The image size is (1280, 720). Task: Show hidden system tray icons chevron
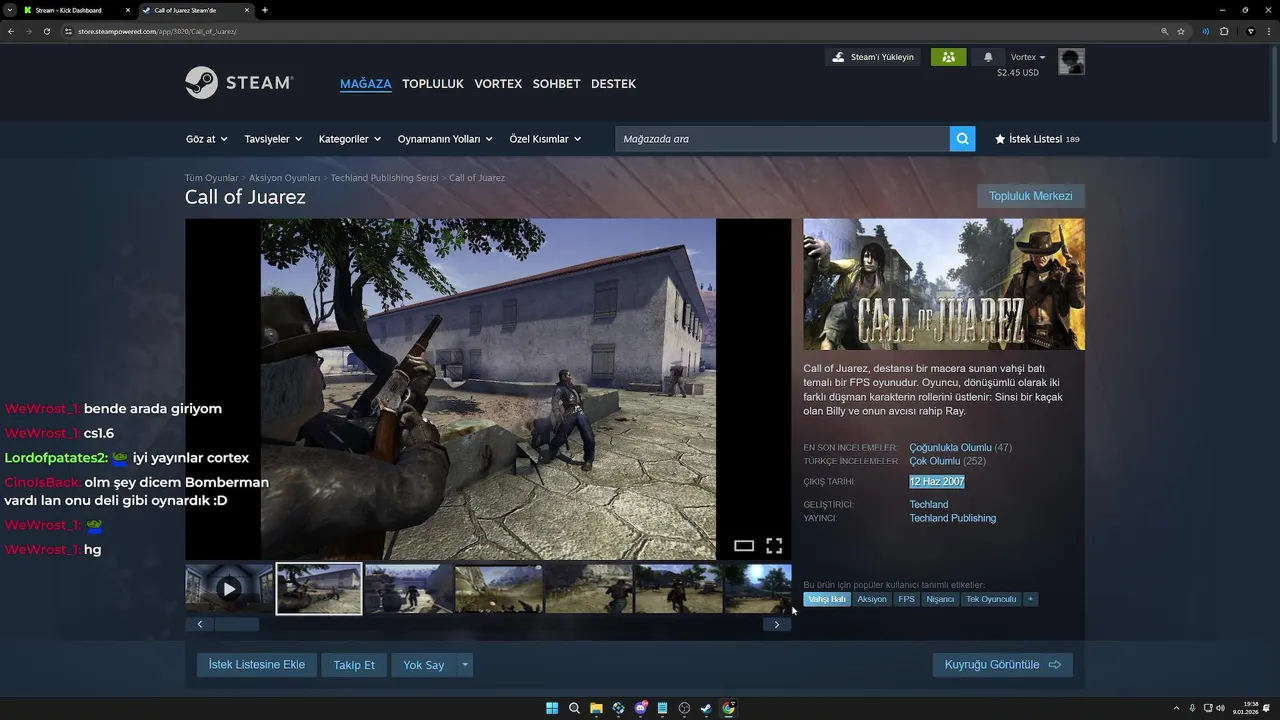[x=1176, y=708]
